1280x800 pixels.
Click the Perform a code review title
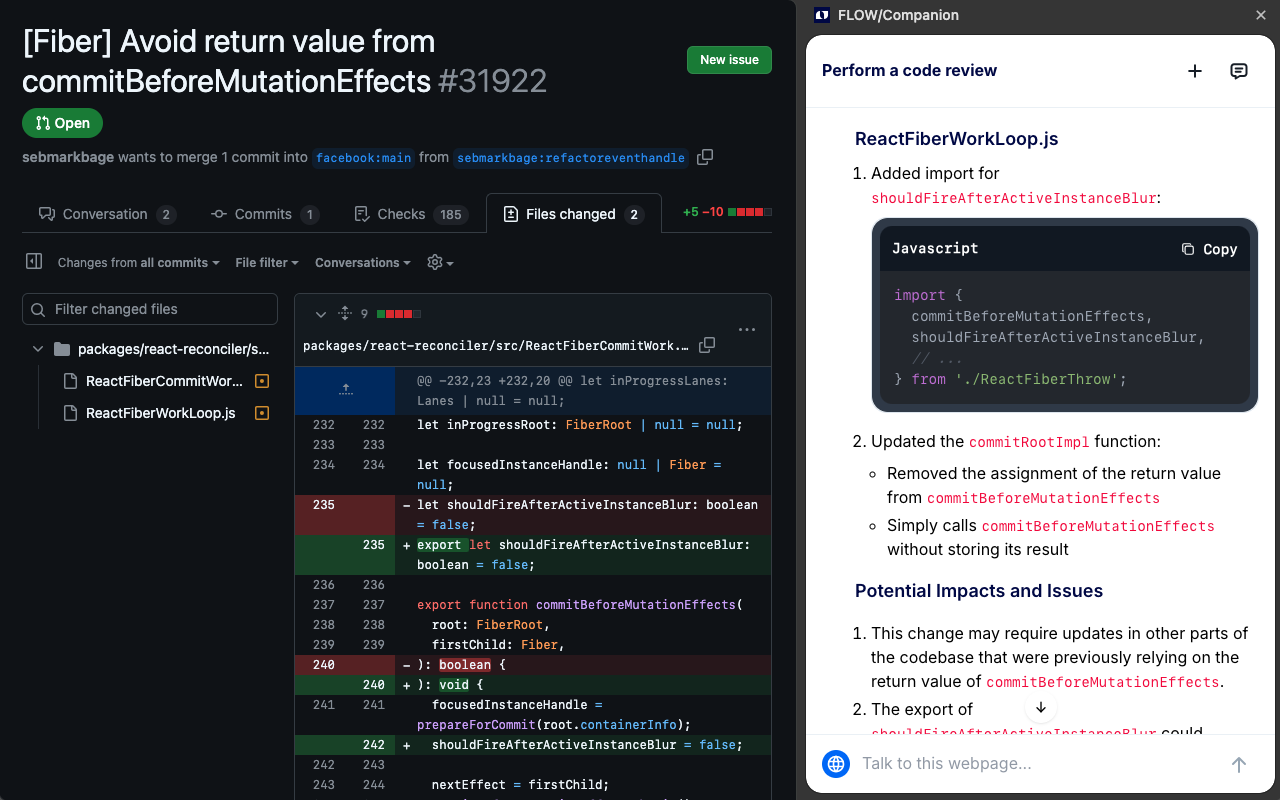[909, 71]
